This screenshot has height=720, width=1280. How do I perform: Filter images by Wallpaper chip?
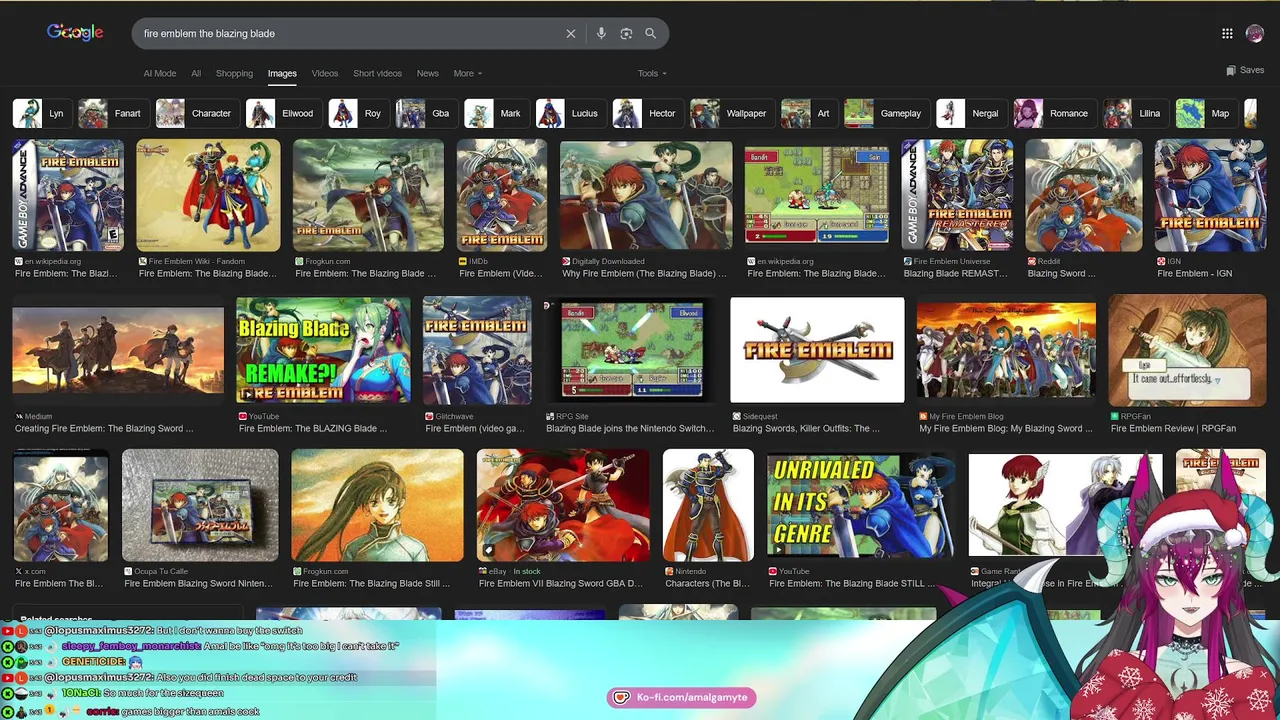click(731, 113)
